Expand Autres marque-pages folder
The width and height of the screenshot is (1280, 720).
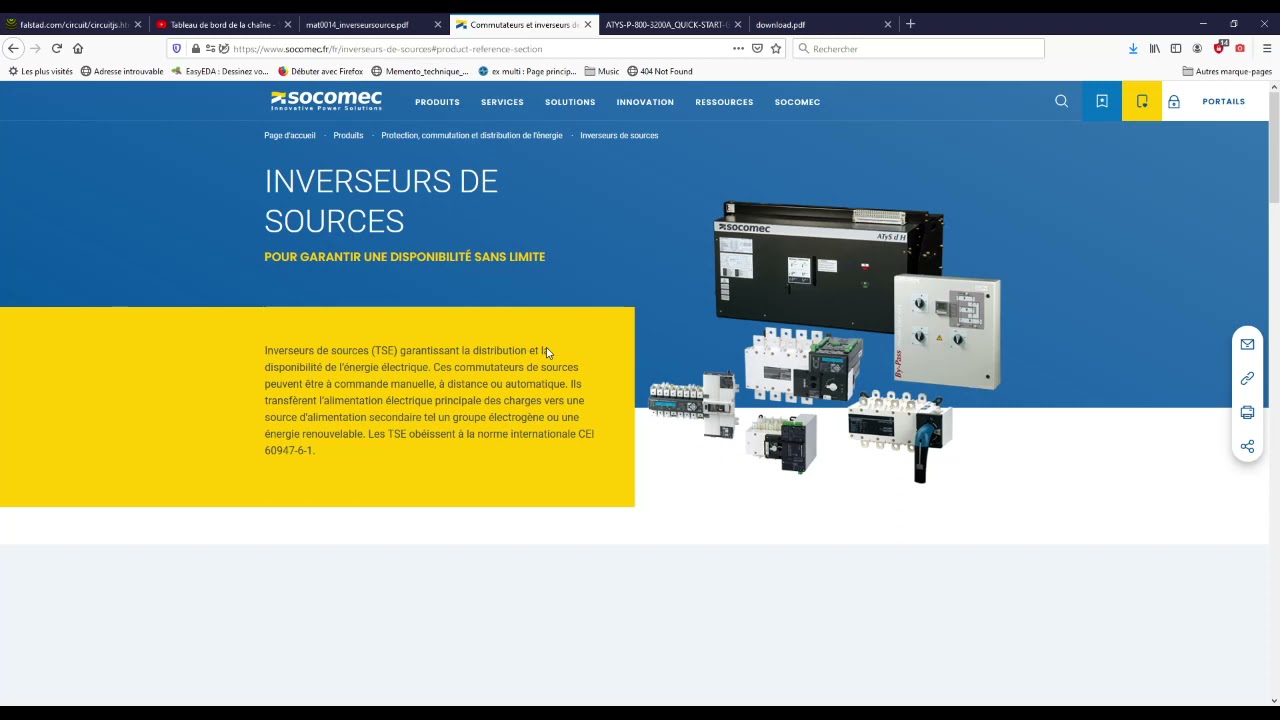[x=1227, y=71]
